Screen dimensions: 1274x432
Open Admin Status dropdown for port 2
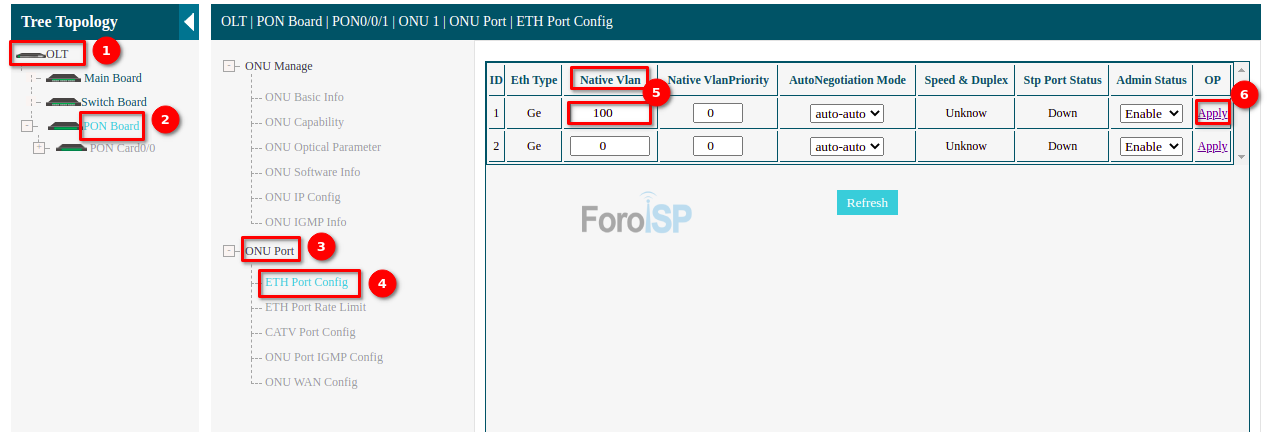point(1151,147)
